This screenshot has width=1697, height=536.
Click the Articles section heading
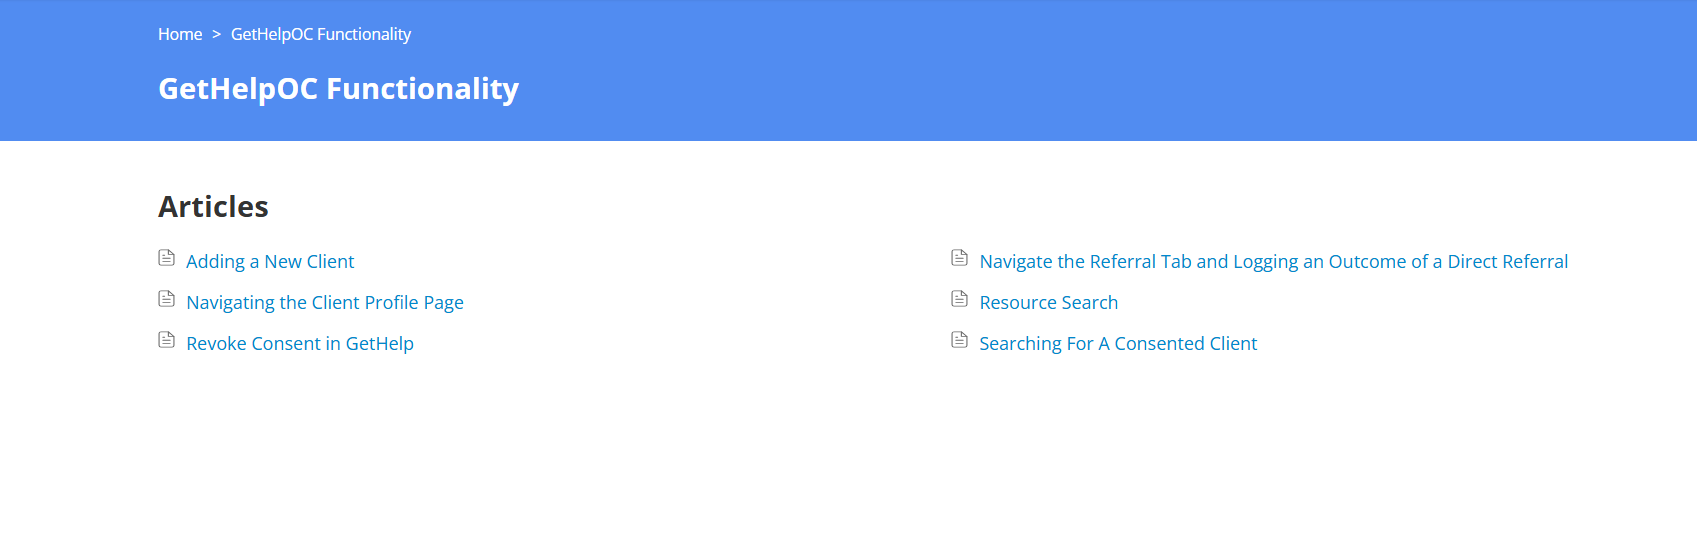click(213, 206)
